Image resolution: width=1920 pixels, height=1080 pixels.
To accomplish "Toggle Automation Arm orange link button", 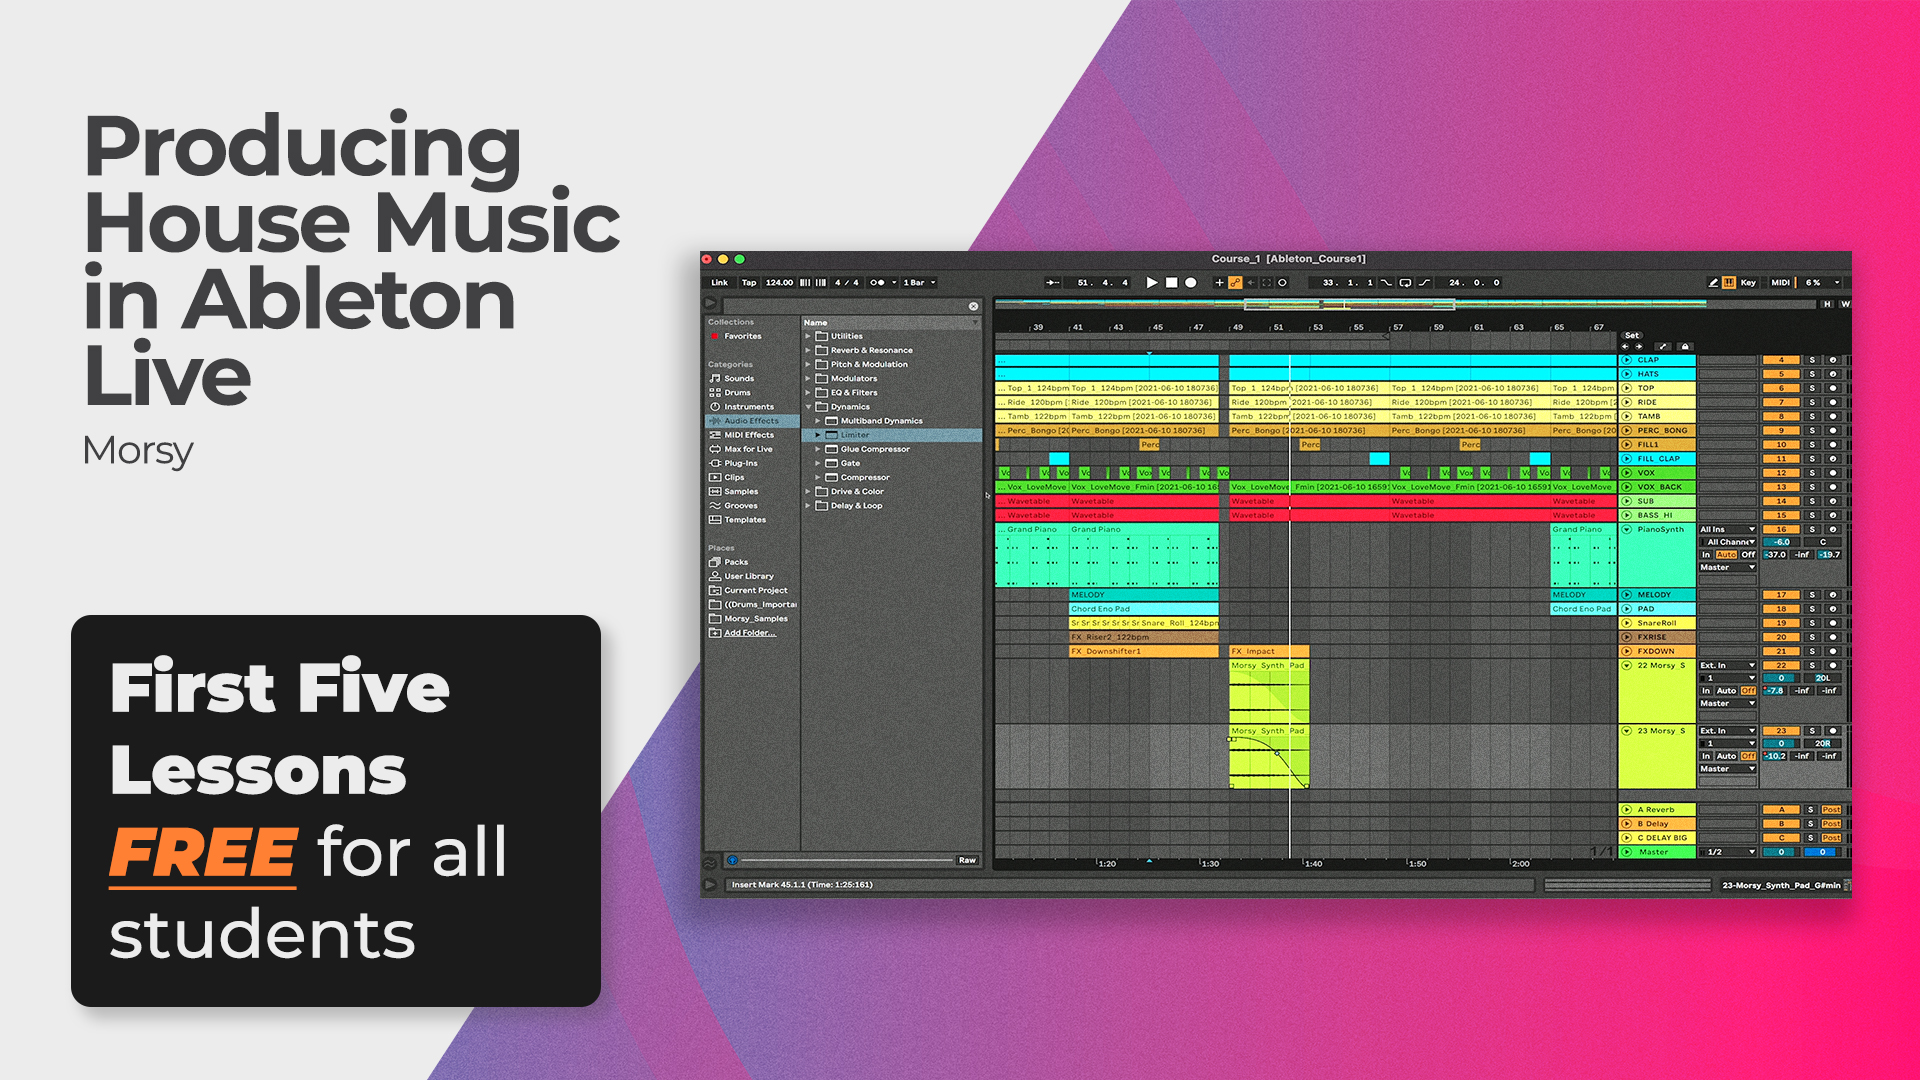I will pos(1235,283).
